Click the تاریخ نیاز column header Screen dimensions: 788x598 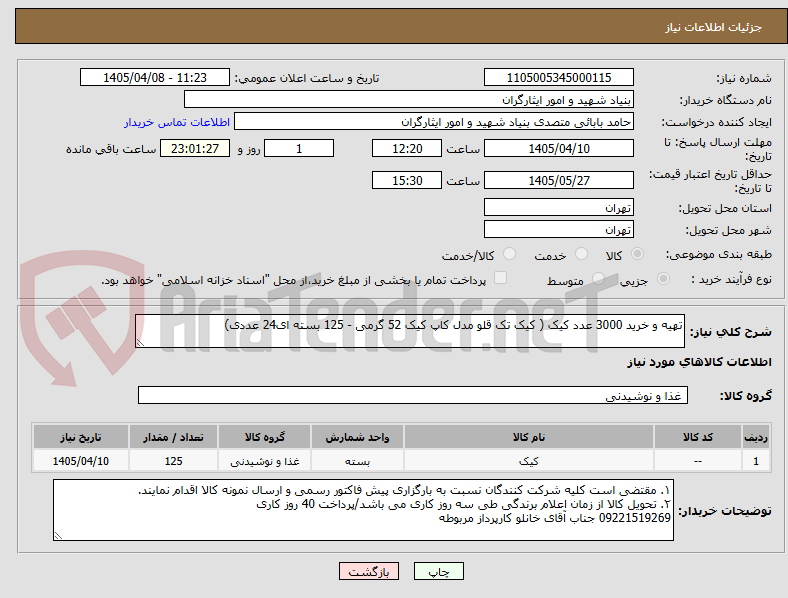tap(81, 437)
